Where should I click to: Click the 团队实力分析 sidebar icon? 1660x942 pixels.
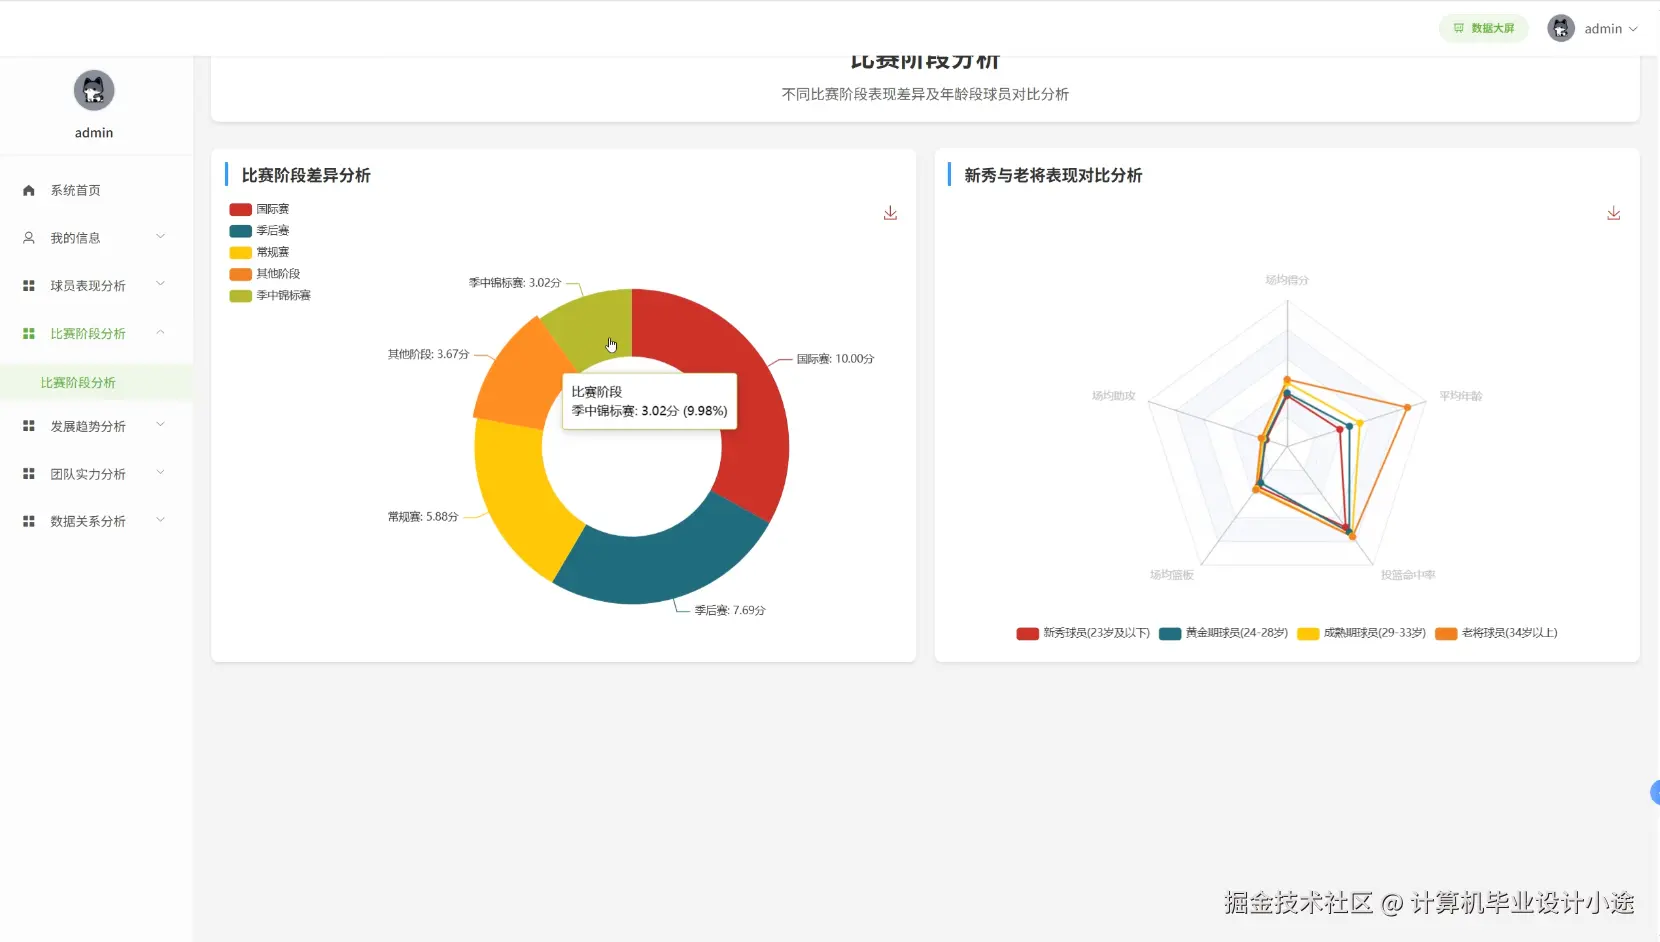click(x=28, y=473)
